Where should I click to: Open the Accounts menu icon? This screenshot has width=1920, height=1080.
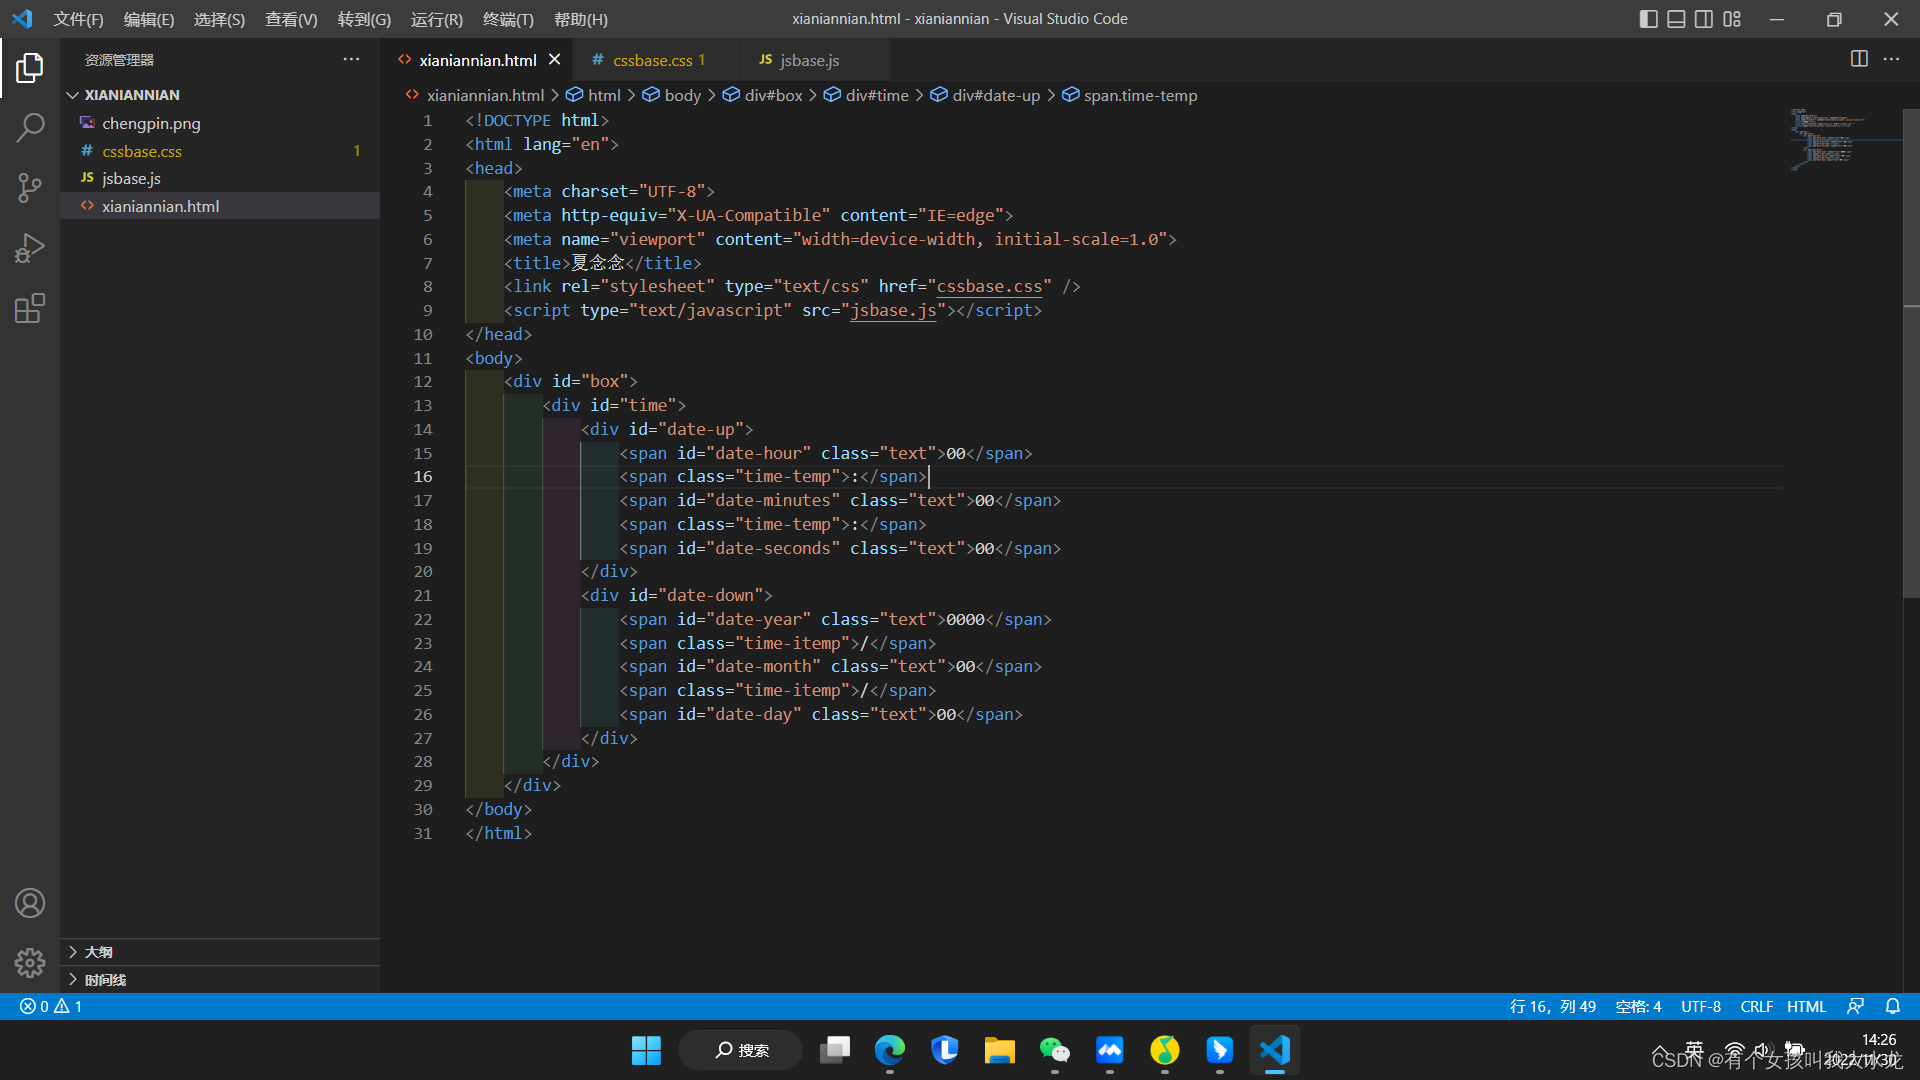point(30,903)
